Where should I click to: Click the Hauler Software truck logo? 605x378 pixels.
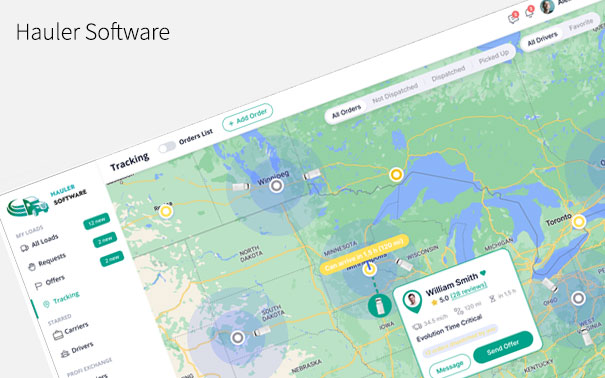pyautogui.click(x=28, y=206)
